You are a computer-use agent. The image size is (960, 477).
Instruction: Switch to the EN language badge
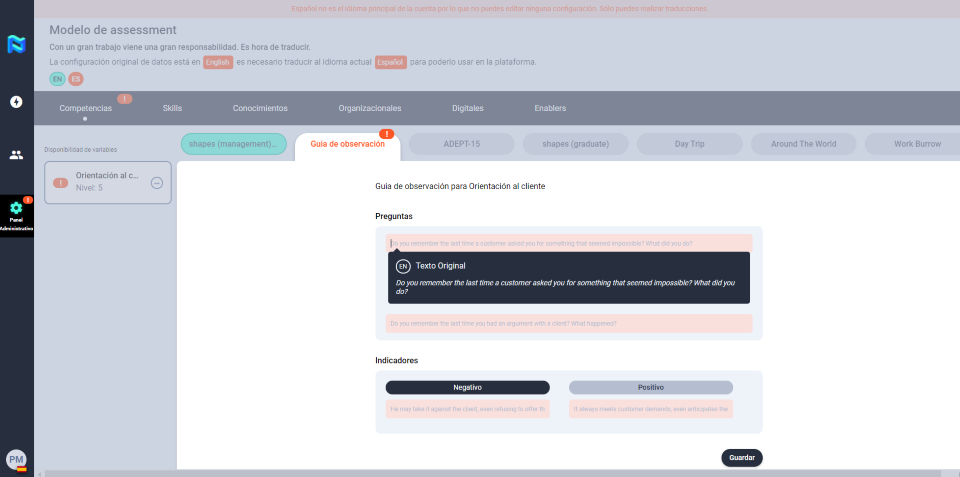click(57, 79)
